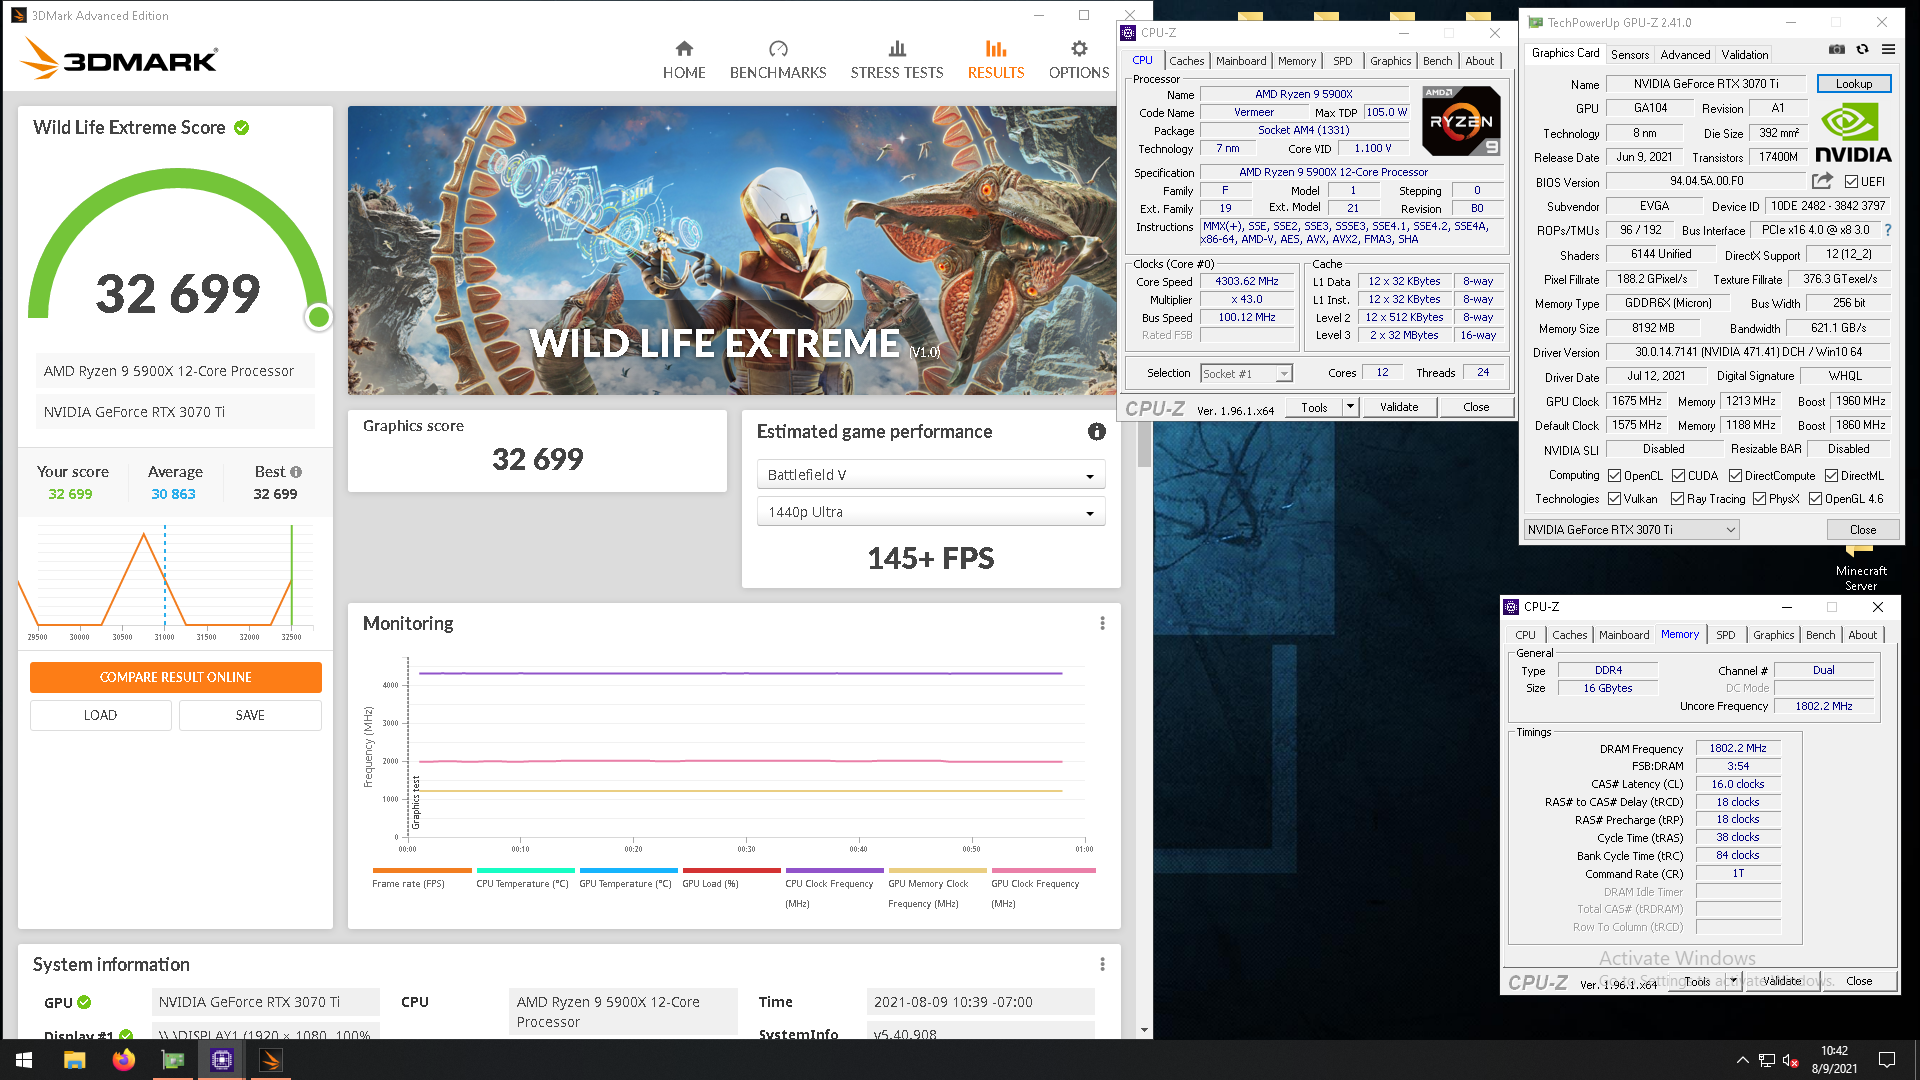Toggle the Ray Tracing checkbox in GPU-Z

[1677, 499]
